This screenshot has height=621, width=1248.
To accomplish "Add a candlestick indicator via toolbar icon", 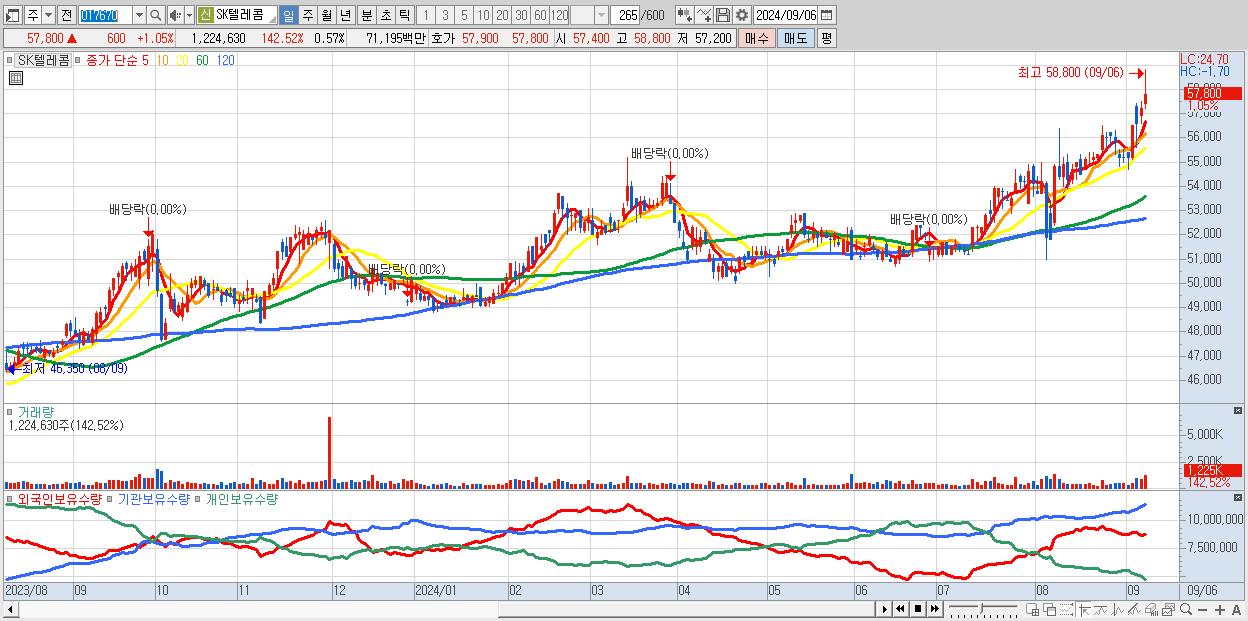I will point(685,16).
